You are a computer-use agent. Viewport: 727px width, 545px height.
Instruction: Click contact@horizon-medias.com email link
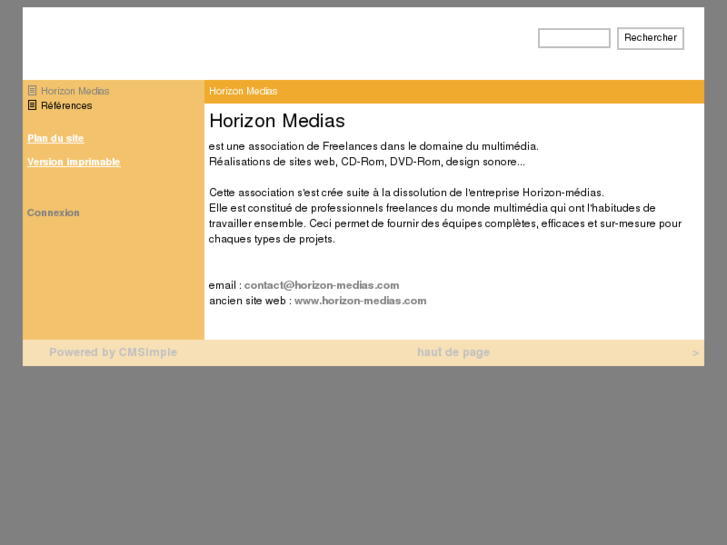coord(322,285)
